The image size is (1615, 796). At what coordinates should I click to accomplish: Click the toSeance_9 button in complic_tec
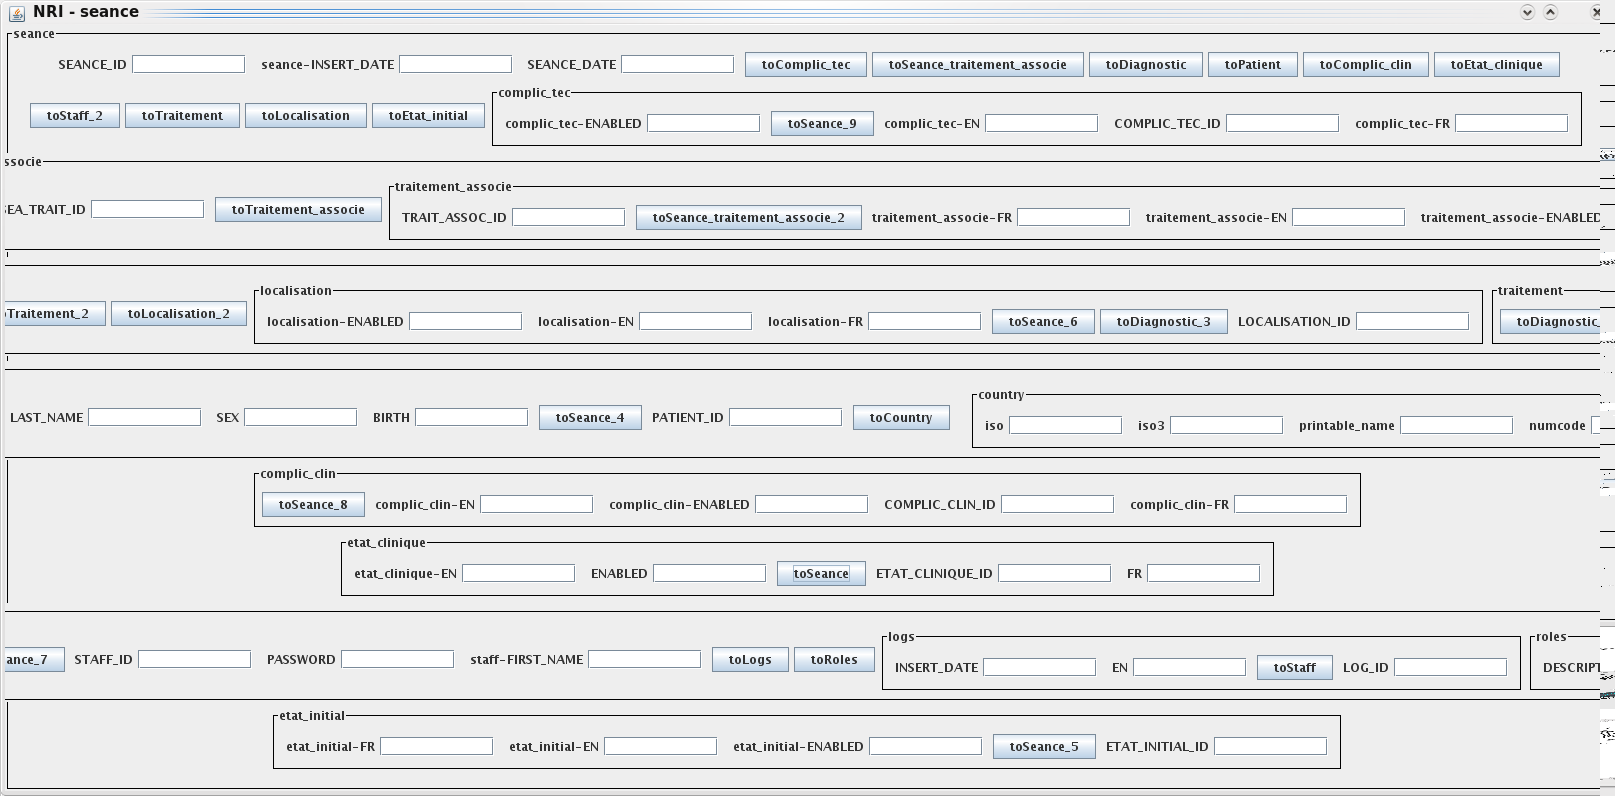tap(821, 124)
